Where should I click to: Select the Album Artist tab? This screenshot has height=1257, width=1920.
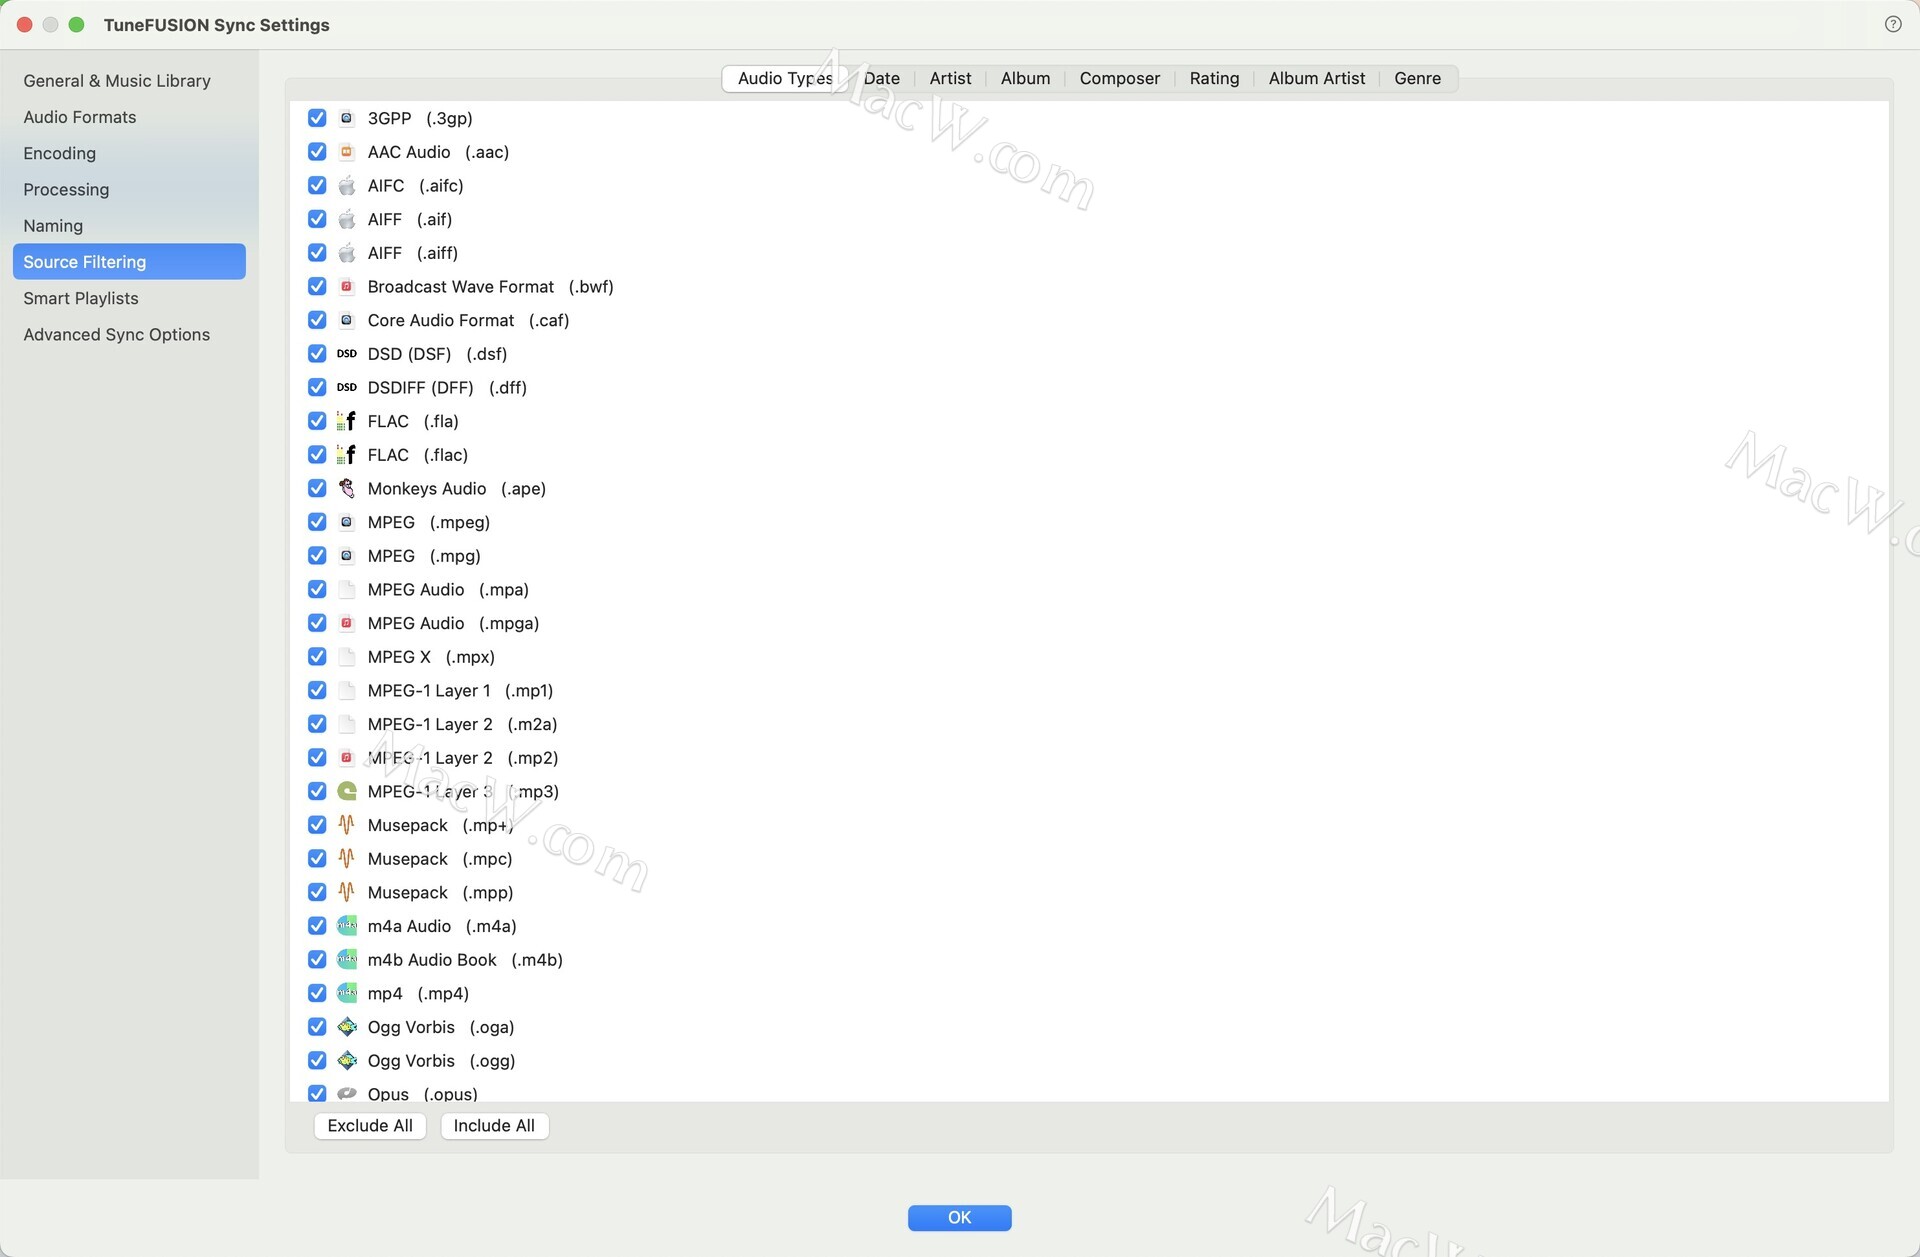1316,78
